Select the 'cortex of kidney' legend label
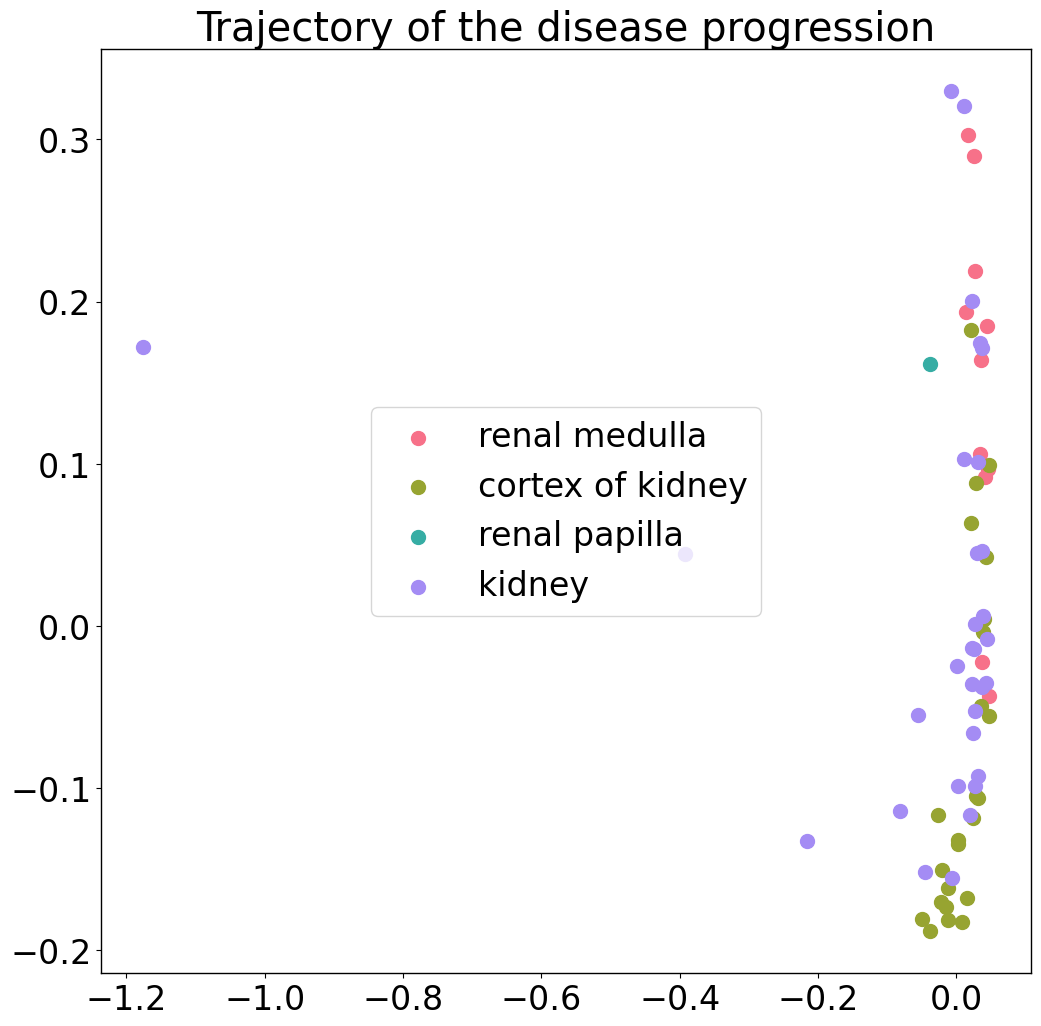 coord(612,486)
